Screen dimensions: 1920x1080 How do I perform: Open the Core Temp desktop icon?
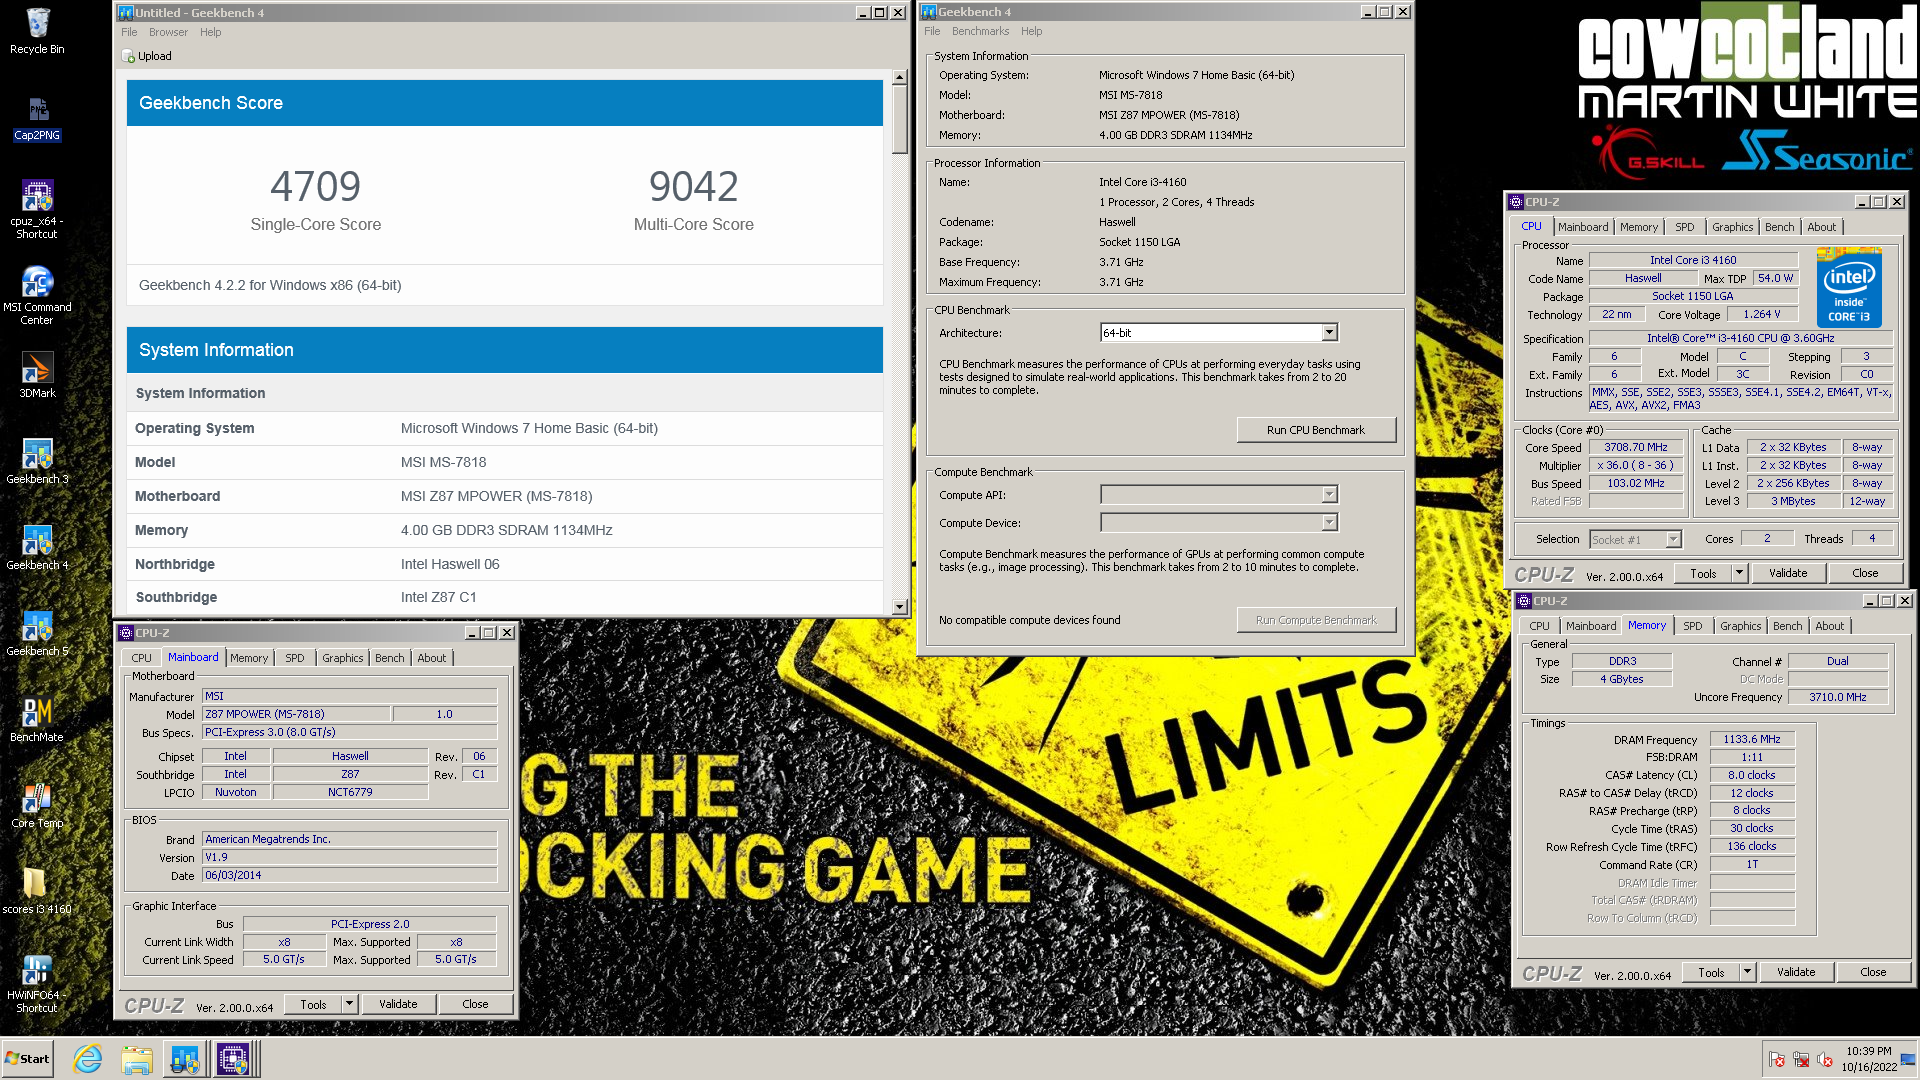coord(37,805)
